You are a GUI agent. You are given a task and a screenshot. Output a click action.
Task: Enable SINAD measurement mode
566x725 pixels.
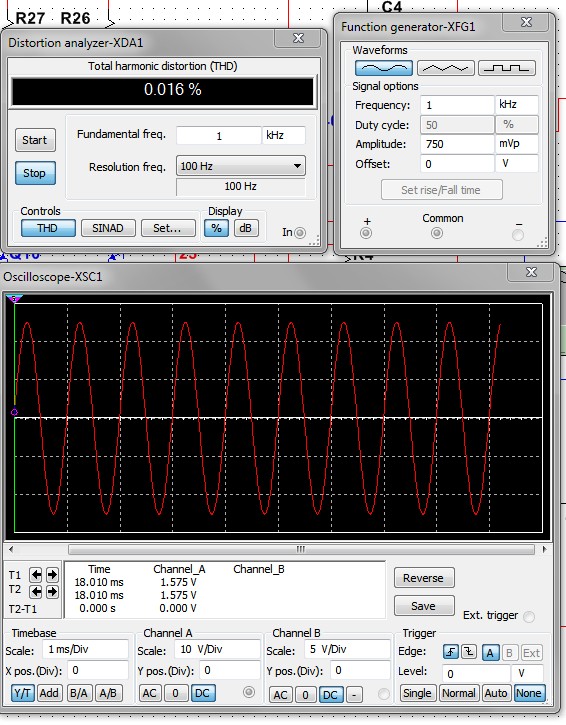point(108,228)
